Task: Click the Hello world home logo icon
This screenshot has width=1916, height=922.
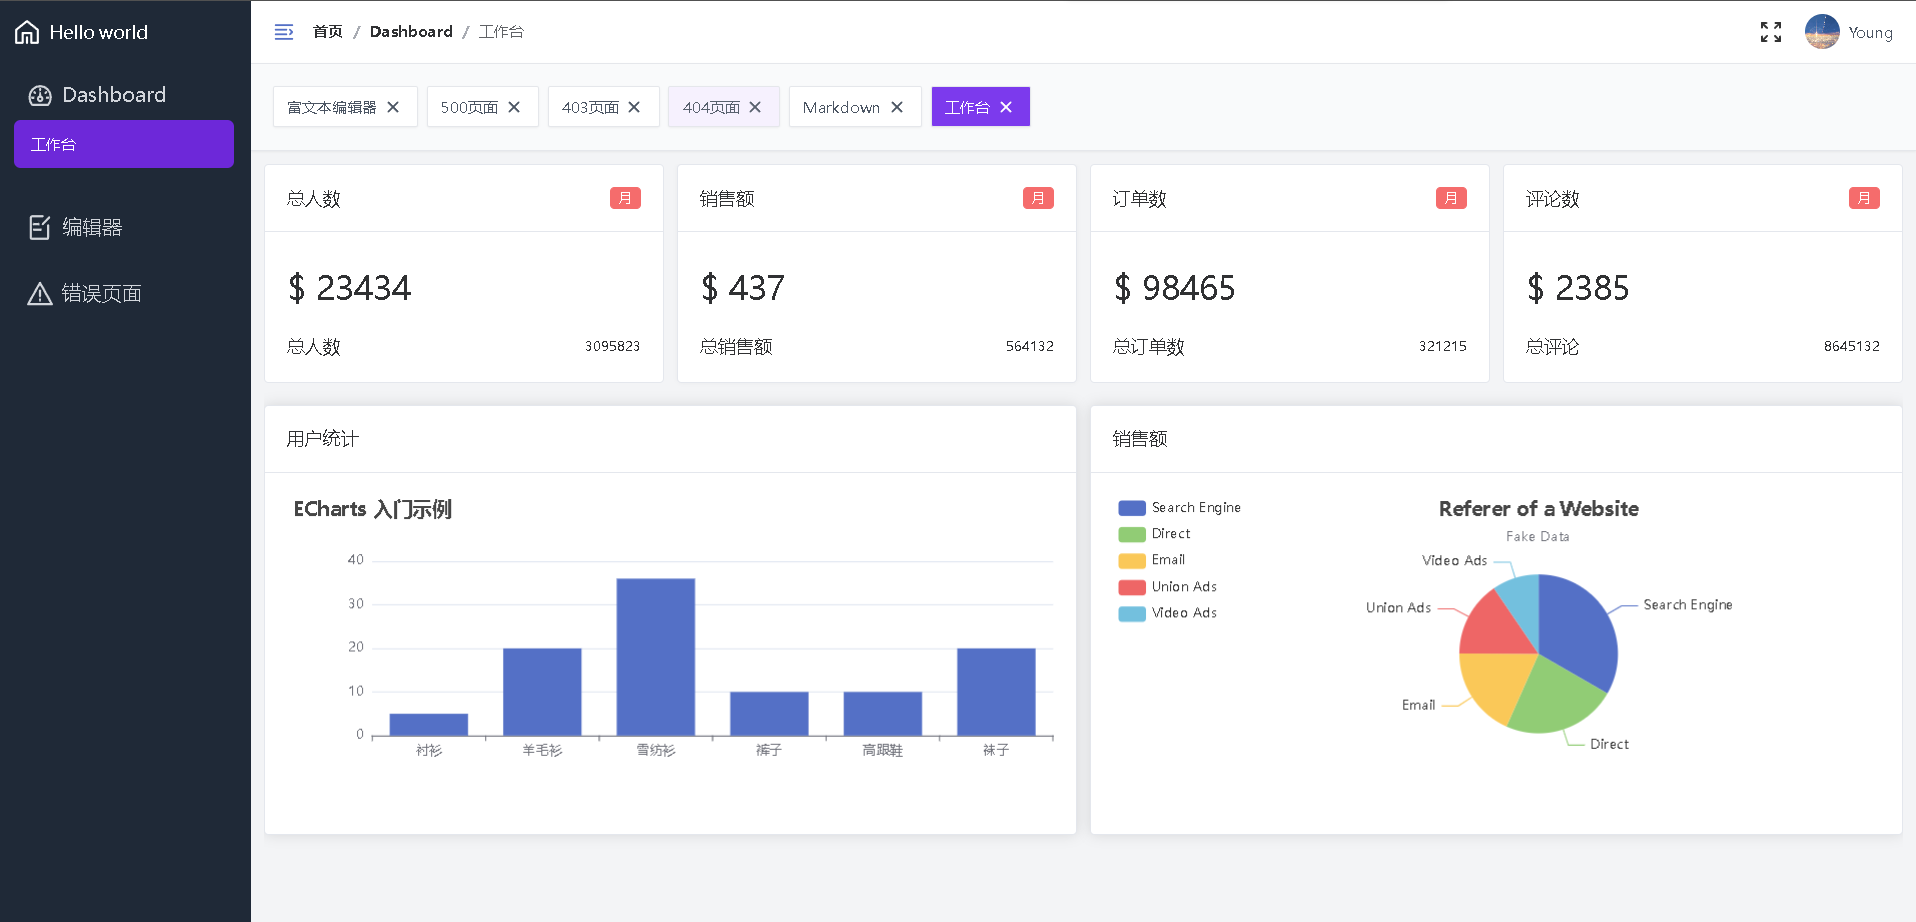Action: [x=27, y=32]
